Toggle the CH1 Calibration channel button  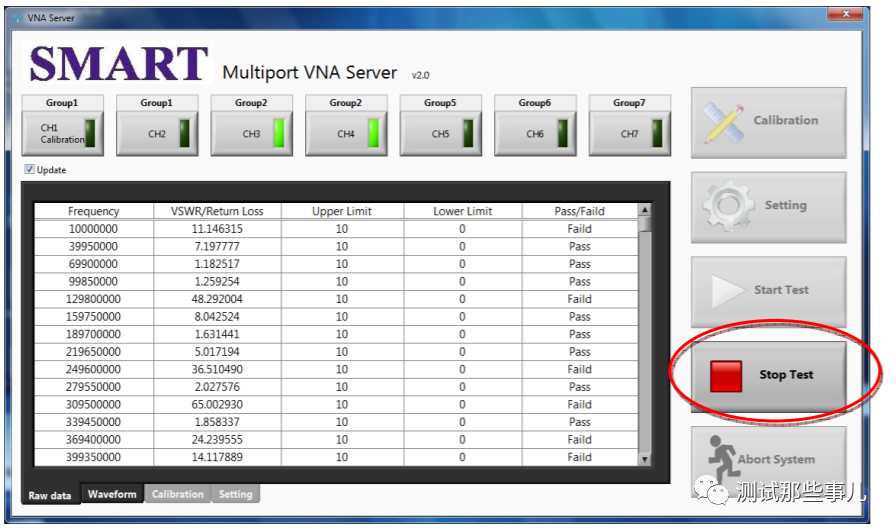(x=63, y=134)
